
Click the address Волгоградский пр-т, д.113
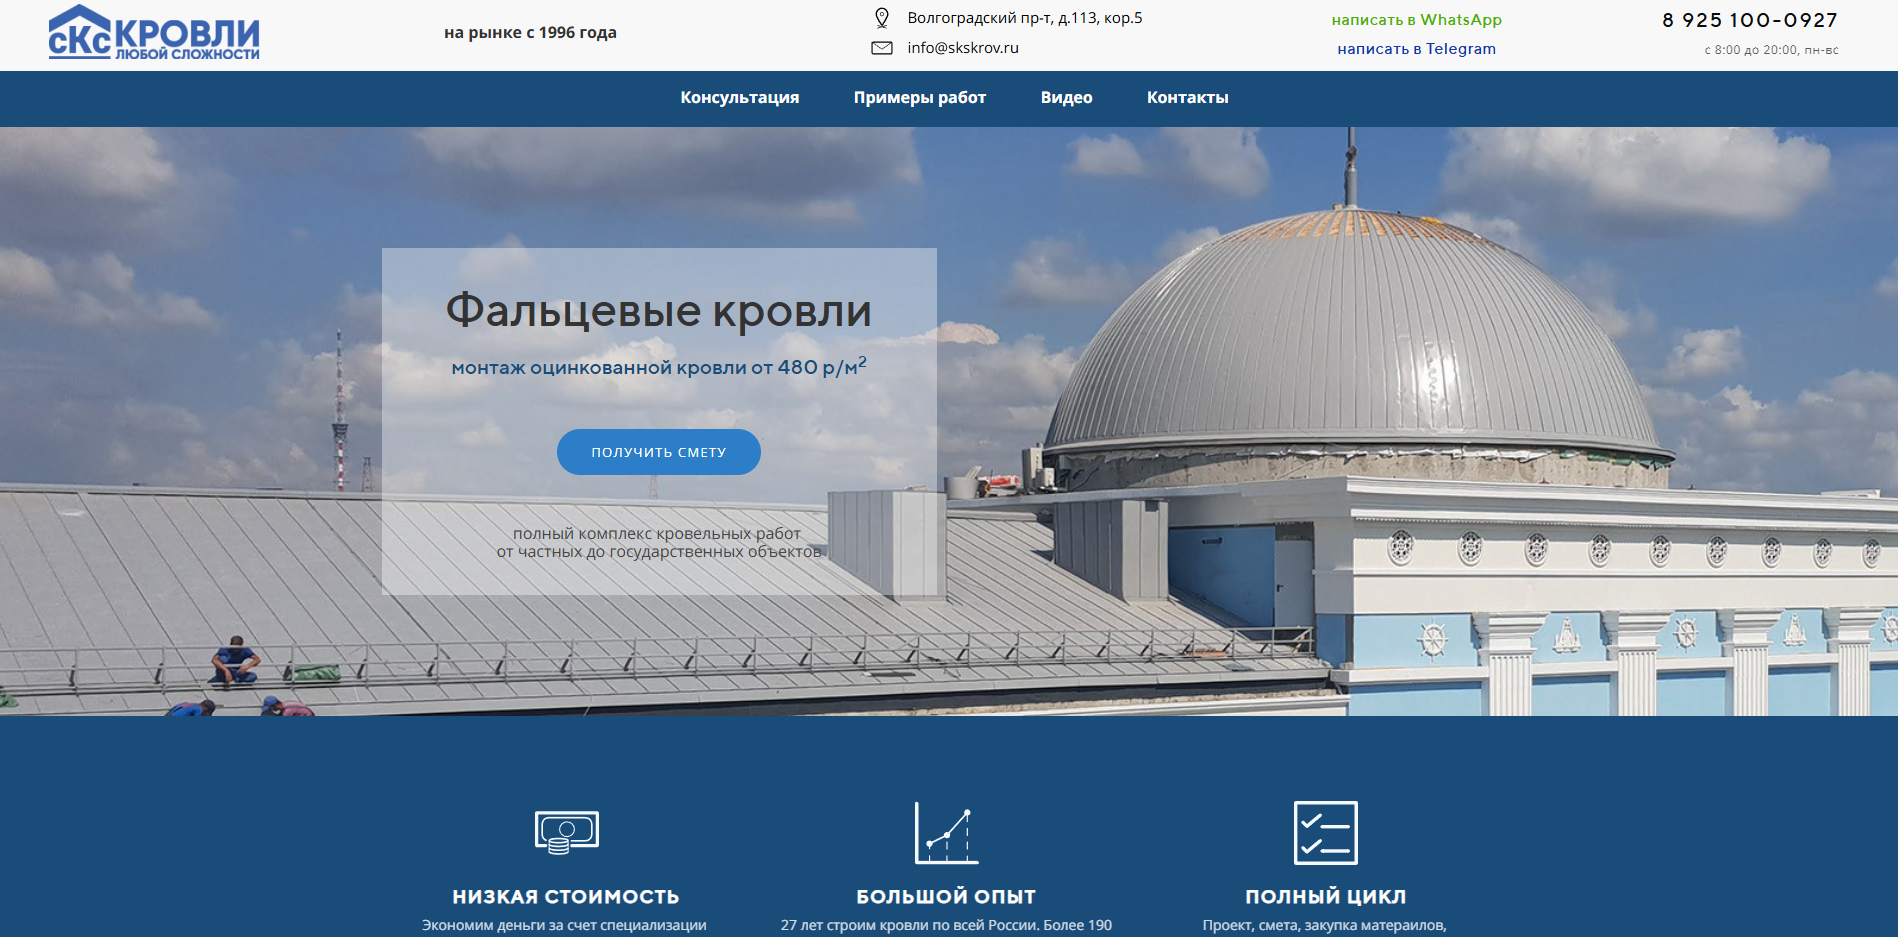tap(1024, 16)
